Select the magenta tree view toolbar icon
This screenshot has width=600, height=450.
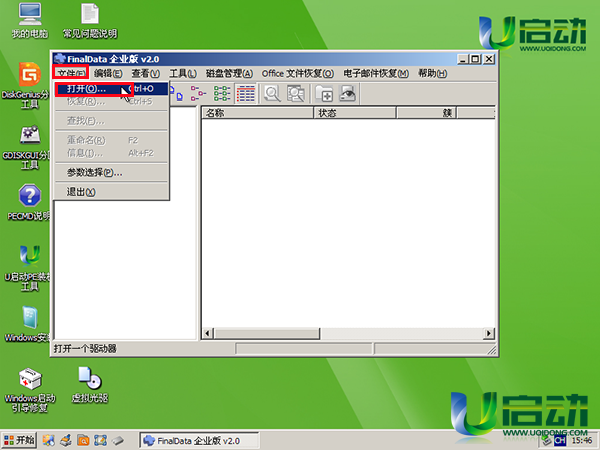198,94
